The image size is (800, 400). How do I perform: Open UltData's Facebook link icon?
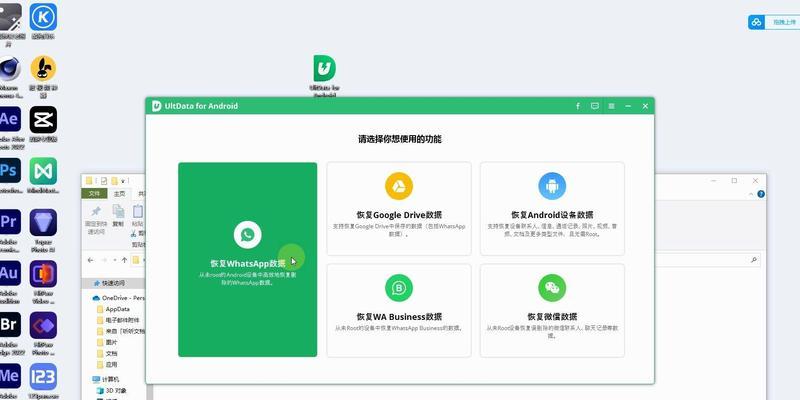tap(578, 106)
